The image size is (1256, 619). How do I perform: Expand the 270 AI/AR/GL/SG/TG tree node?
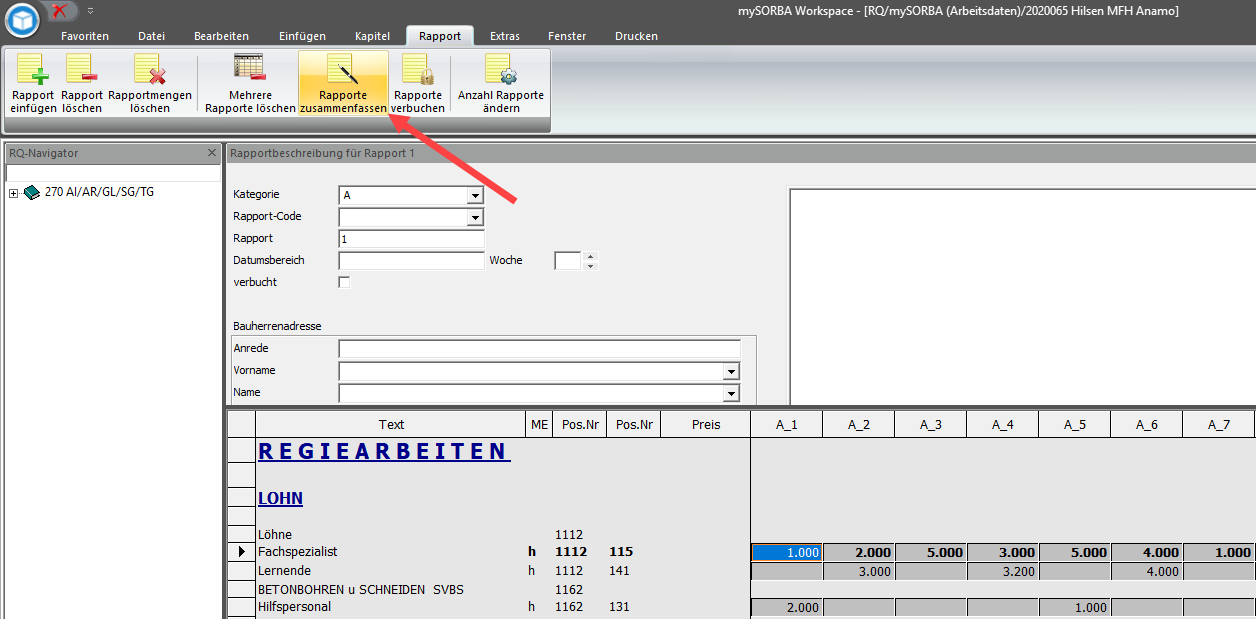[13, 193]
